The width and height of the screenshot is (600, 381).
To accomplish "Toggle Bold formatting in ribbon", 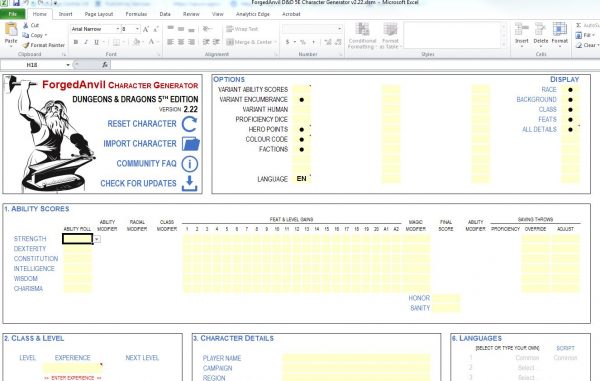I will point(76,42).
